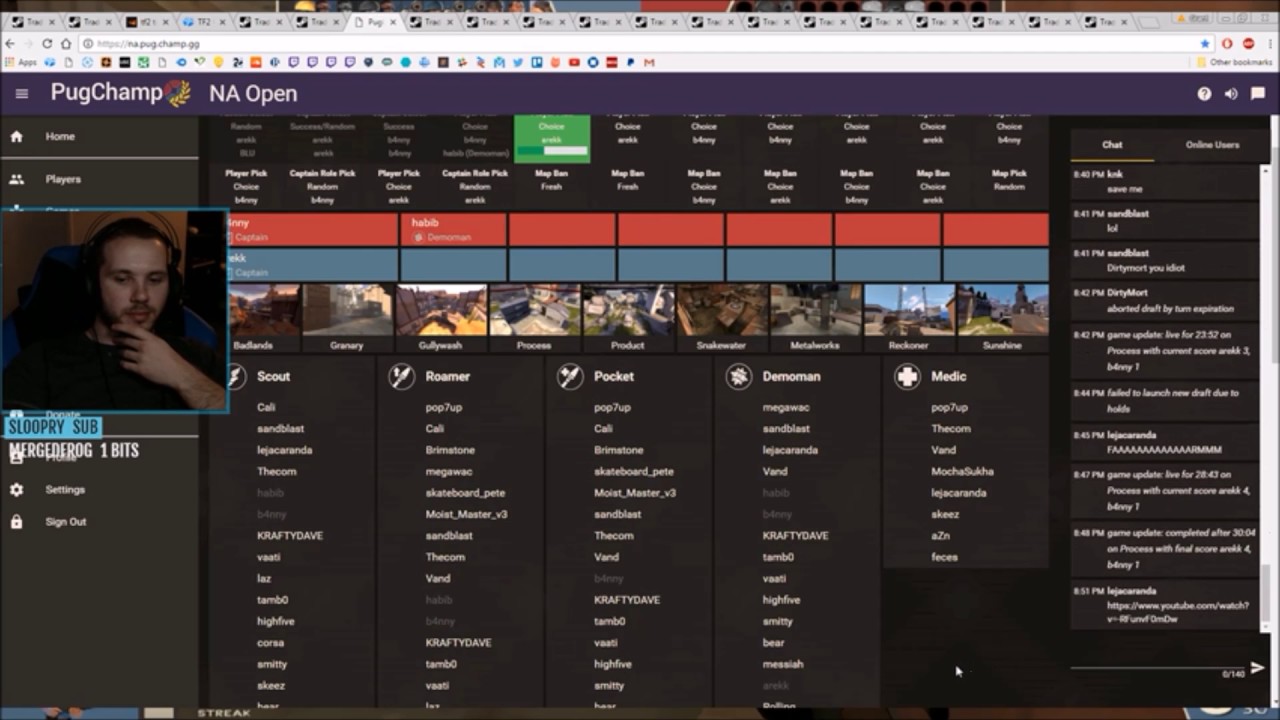
Task: Click the Players people icon
Action: coord(16,179)
